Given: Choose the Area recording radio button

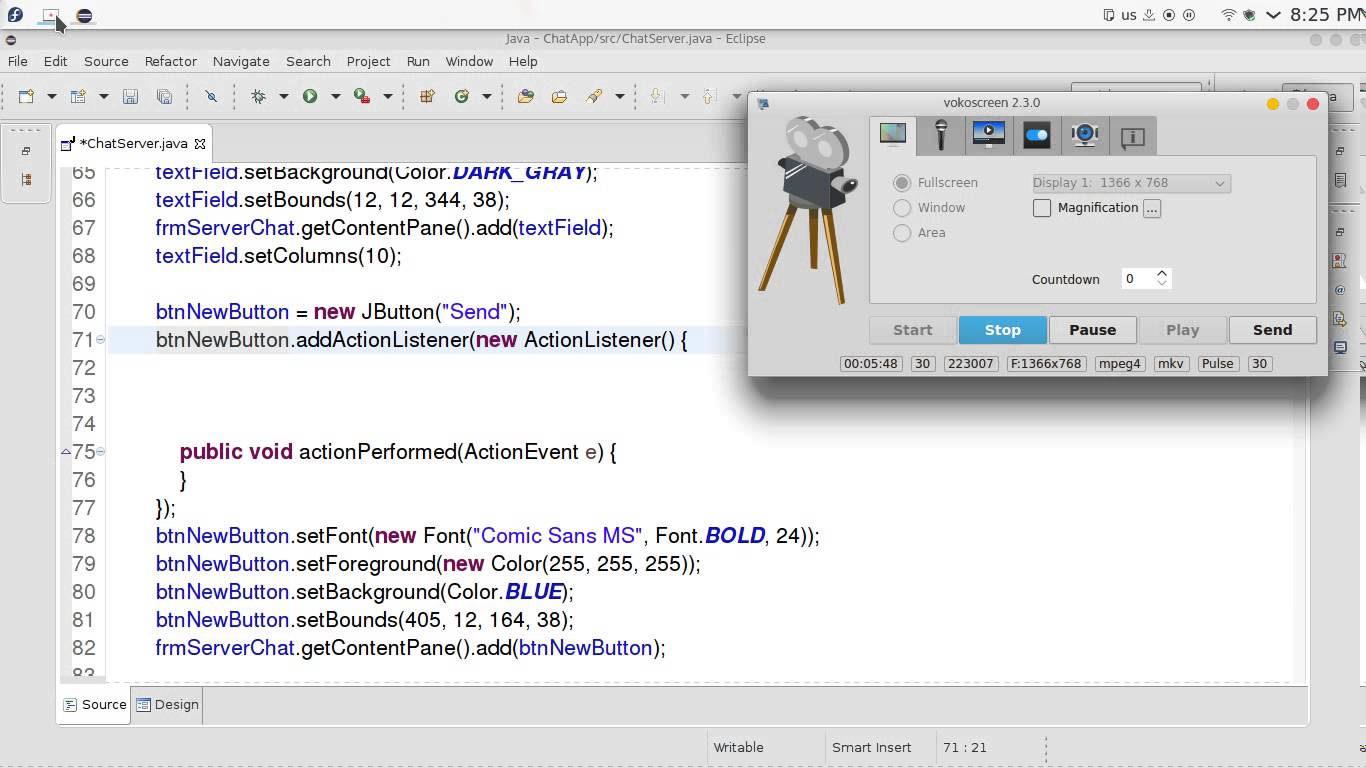Looking at the screenshot, I should [901, 232].
